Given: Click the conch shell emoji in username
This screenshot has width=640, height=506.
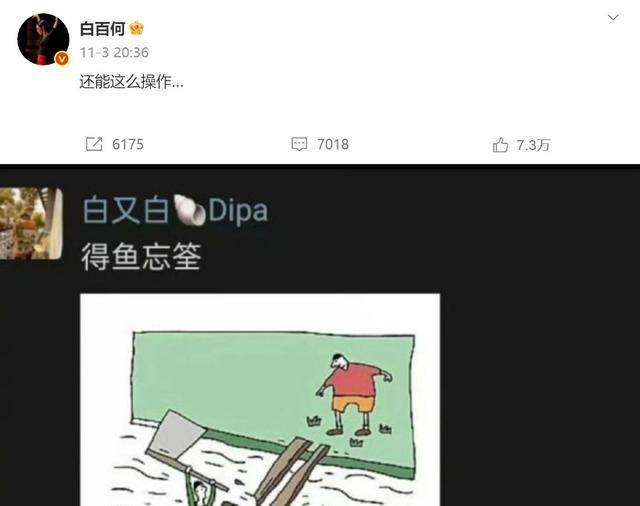Looking at the screenshot, I should coord(189,210).
